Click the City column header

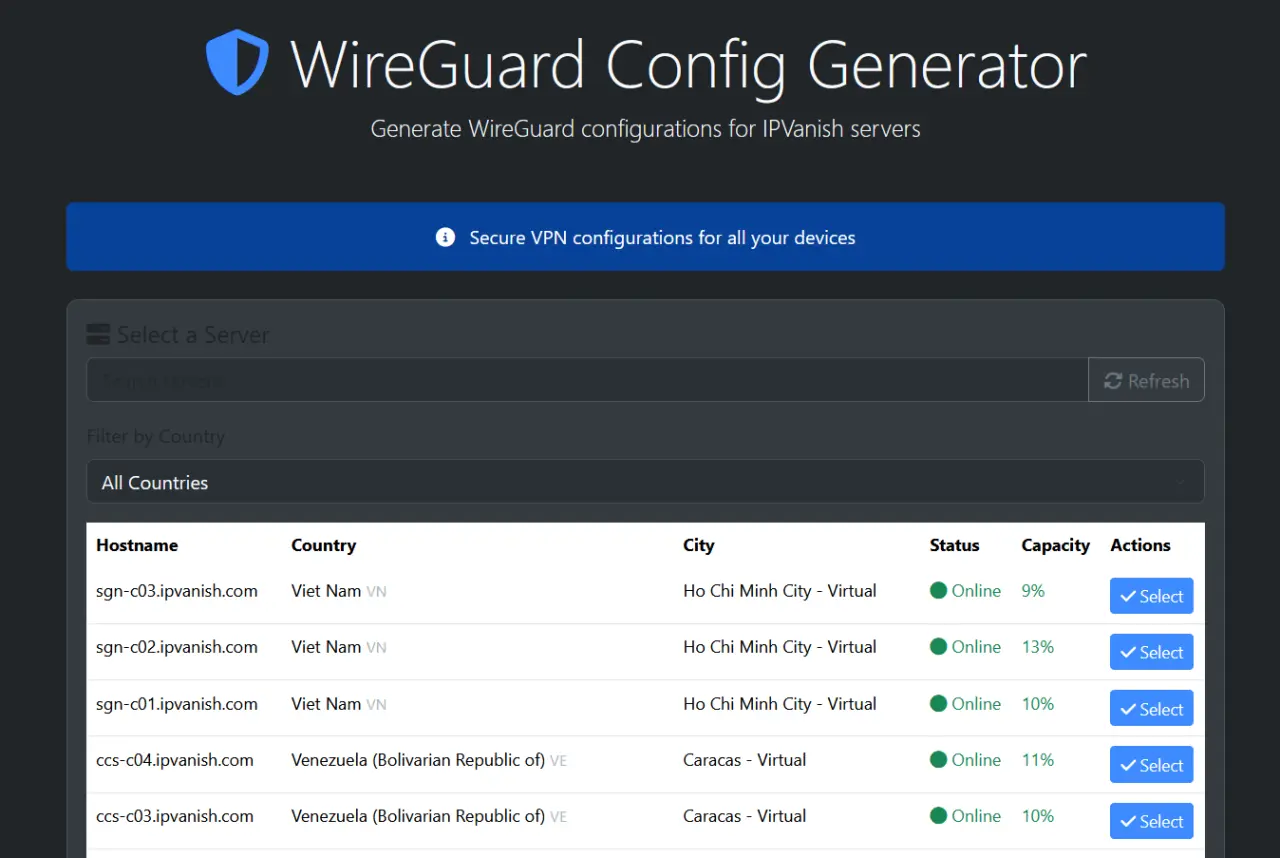(699, 545)
